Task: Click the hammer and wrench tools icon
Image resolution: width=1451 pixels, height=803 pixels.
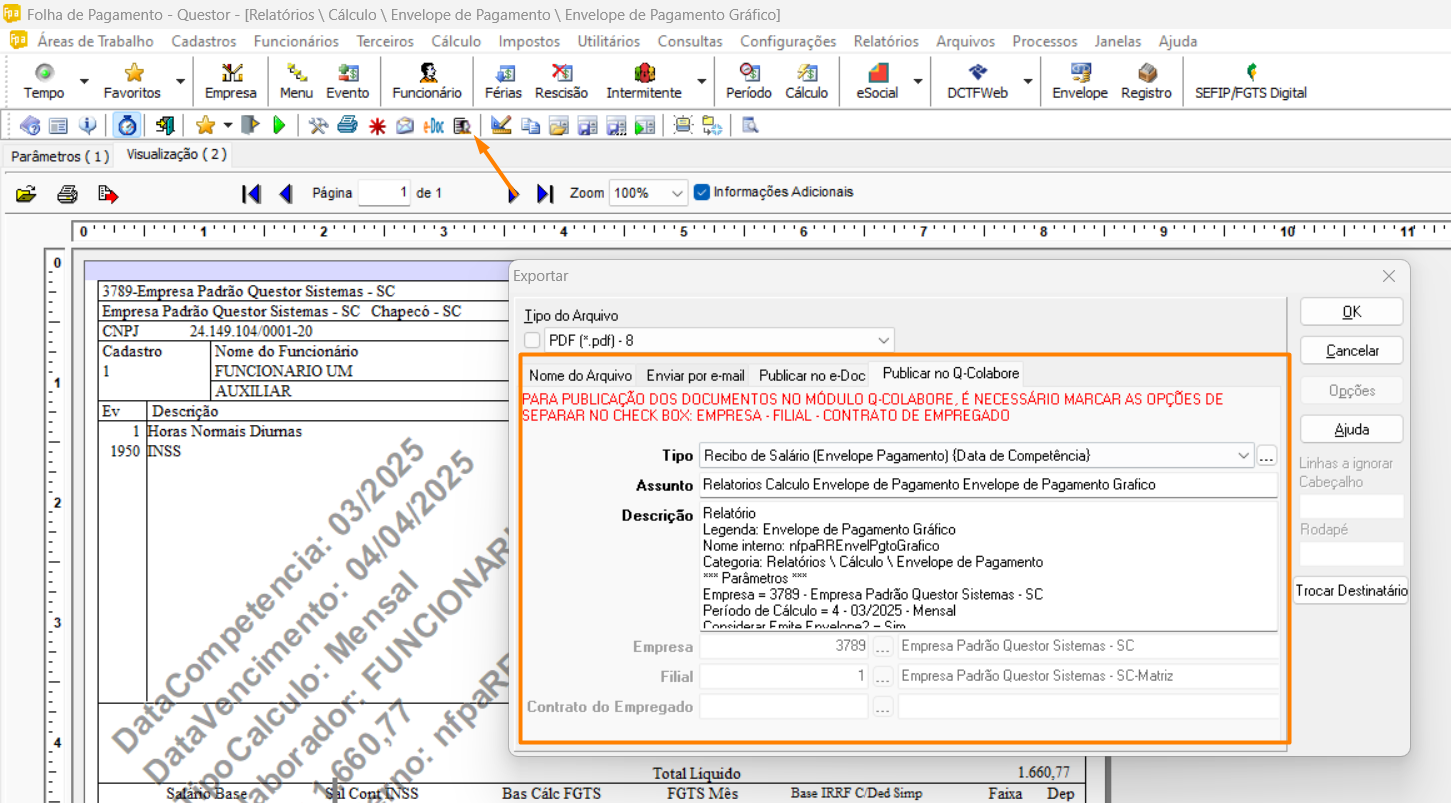Action: [x=318, y=125]
